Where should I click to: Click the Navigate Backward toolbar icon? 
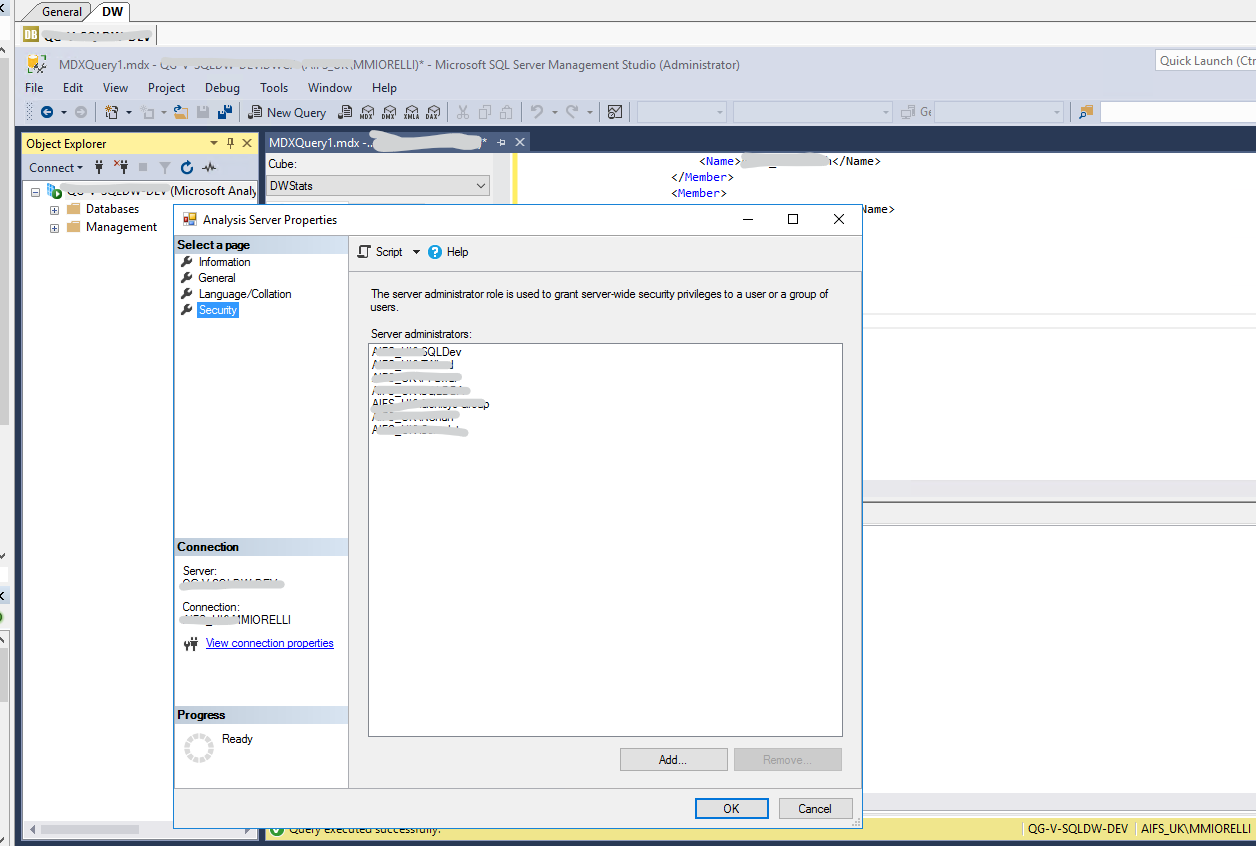46,112
